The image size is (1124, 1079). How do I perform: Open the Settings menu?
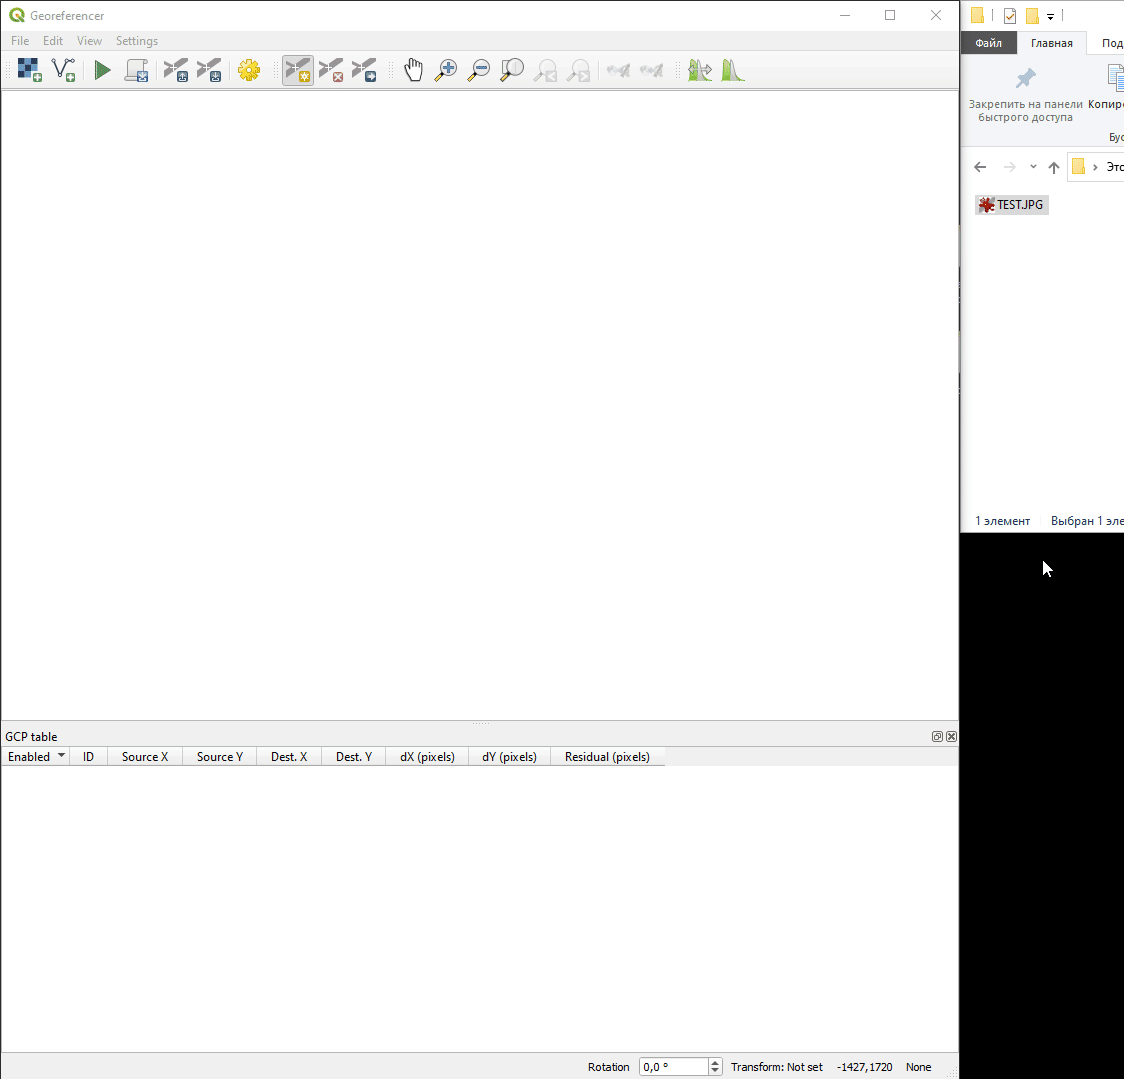point(137,40)
